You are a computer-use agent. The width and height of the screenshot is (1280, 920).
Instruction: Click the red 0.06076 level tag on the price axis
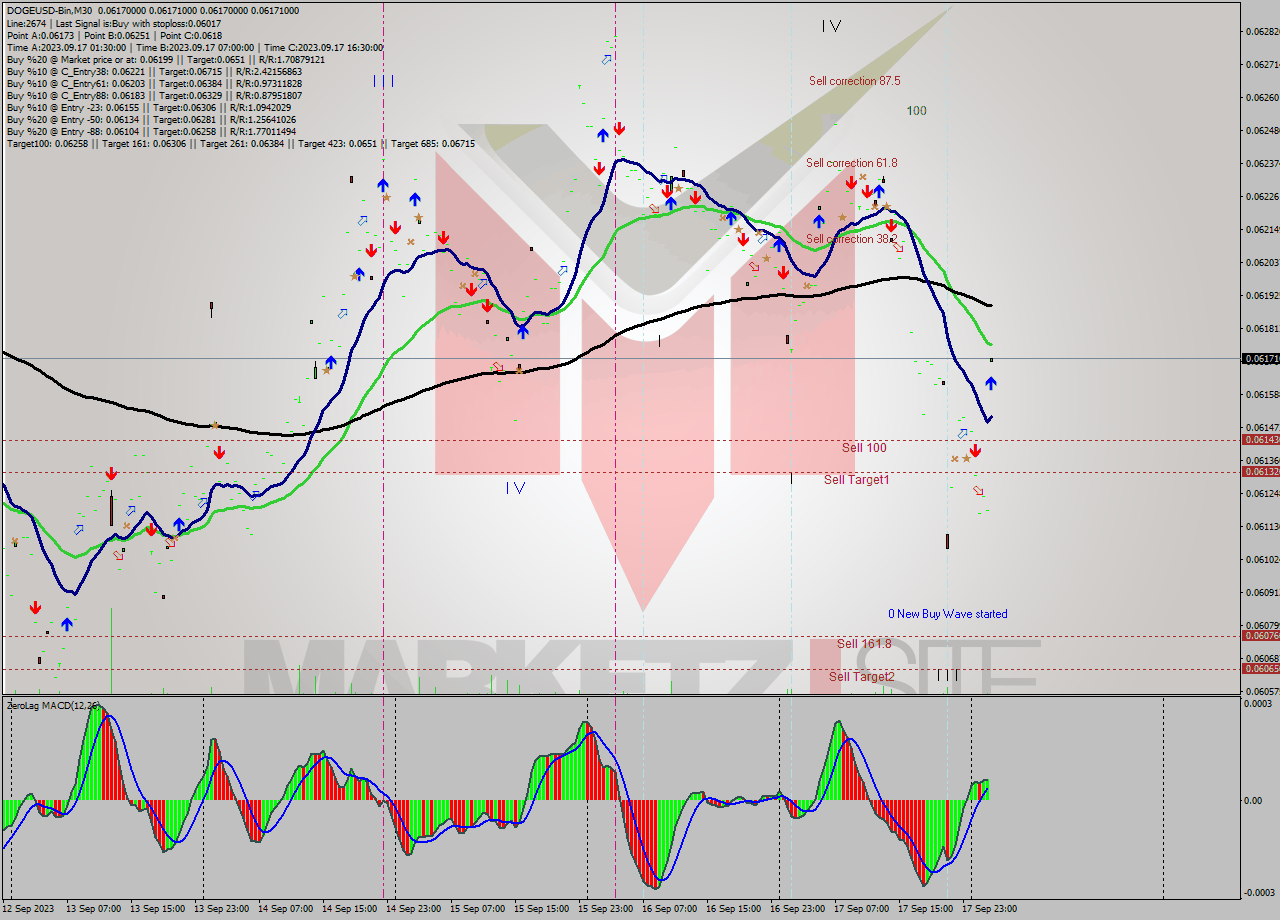click(x=1260, y=636)
